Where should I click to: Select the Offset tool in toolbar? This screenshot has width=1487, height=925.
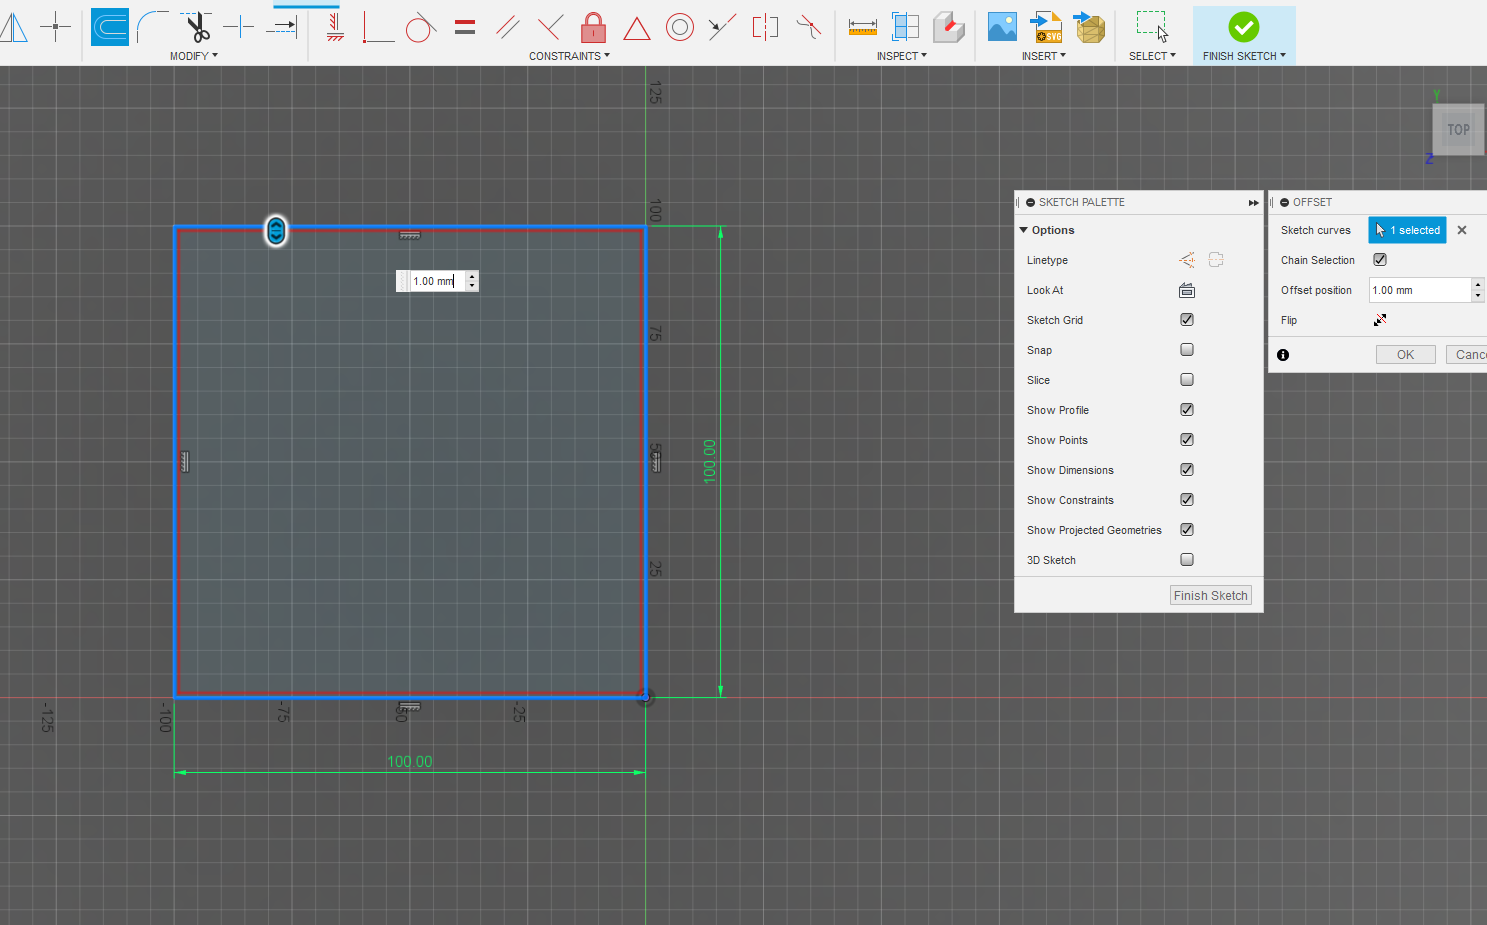point(110,27)
